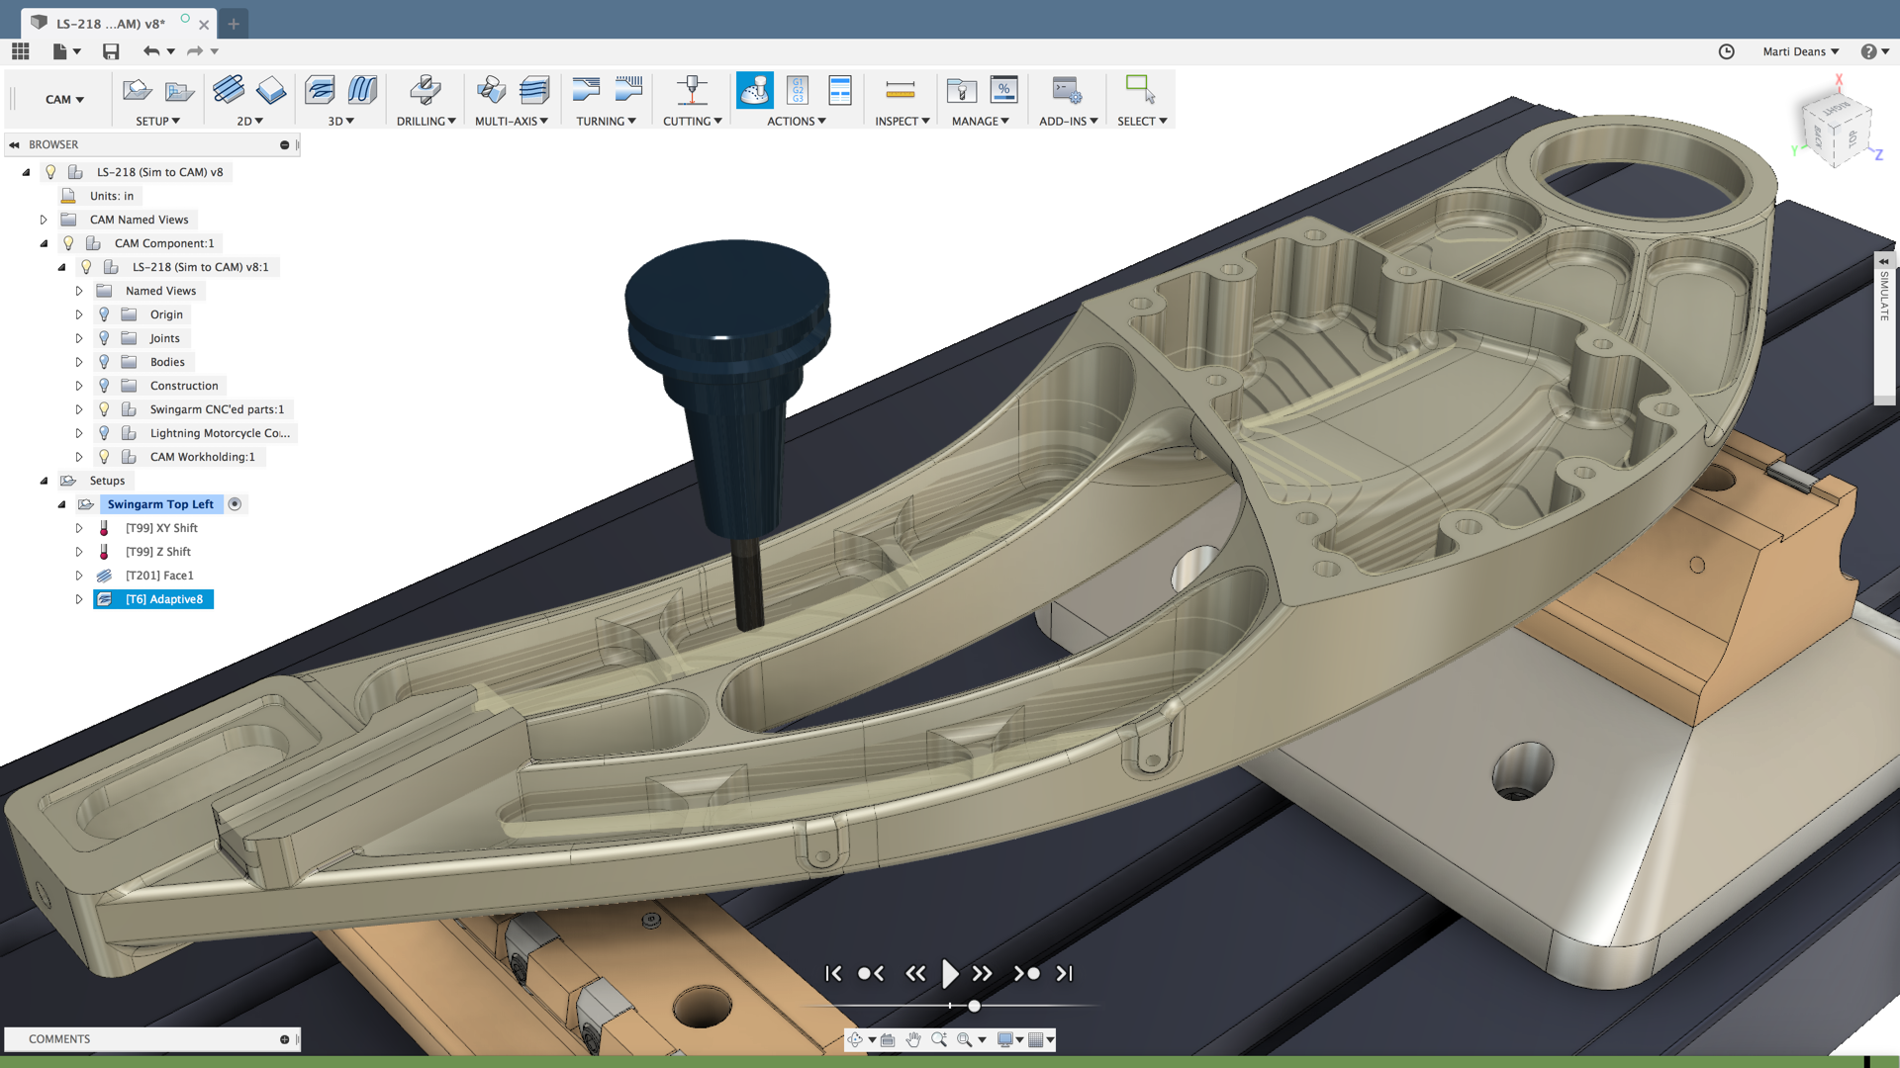
Task: Open the CAM workspace dropdown
Action: [64, 99]
